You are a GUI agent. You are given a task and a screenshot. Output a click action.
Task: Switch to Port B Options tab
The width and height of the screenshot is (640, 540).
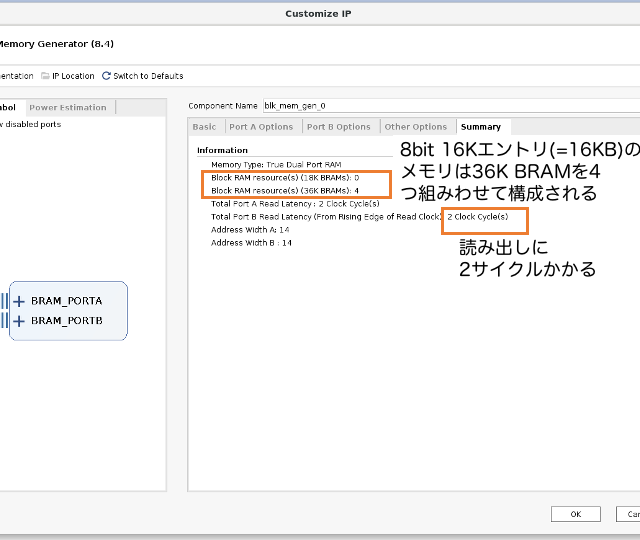tap(338, 127)
